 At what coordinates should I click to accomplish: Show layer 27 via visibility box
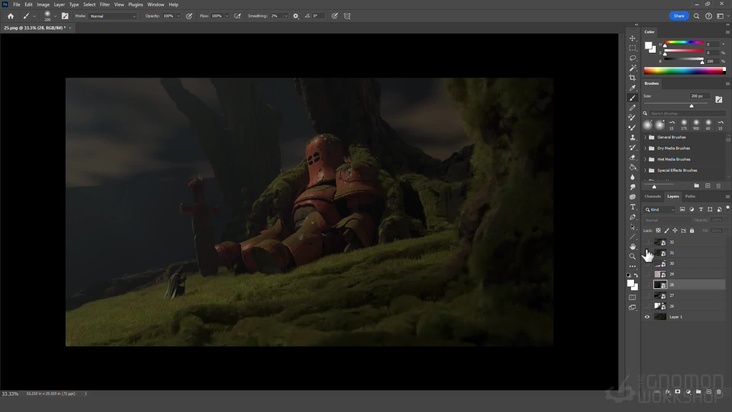pos(647,295)
